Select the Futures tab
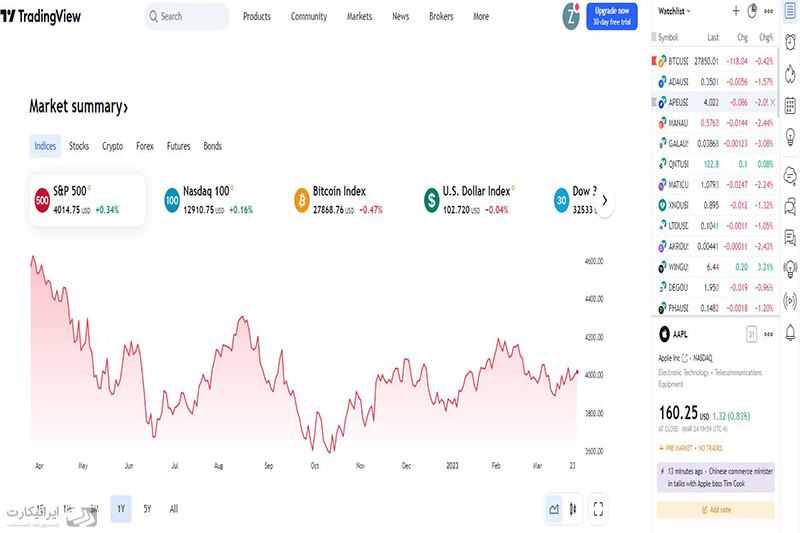The height and width of the screenshot is (533, 800). pyautogui.click(x=178, y=146)
